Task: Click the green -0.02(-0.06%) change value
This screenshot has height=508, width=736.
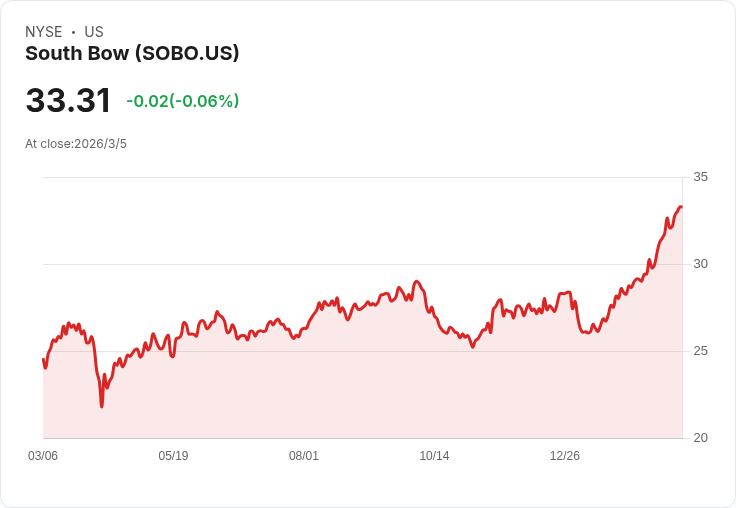Action: click(183, 101)
